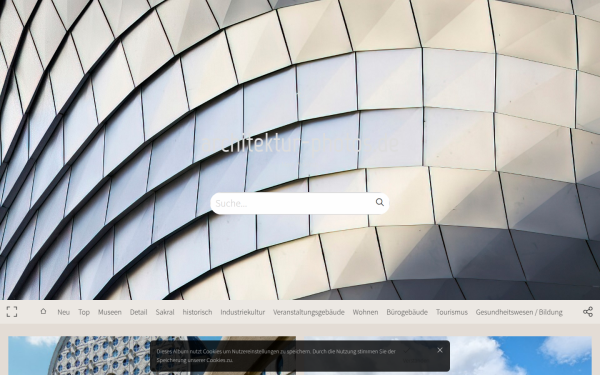Go to the home page via house icon

tap(43, 311)
